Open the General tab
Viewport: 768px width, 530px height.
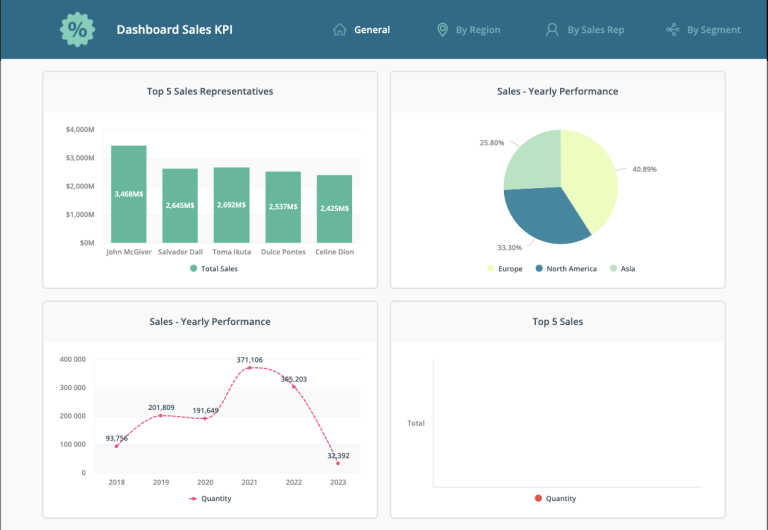(372, 30)
